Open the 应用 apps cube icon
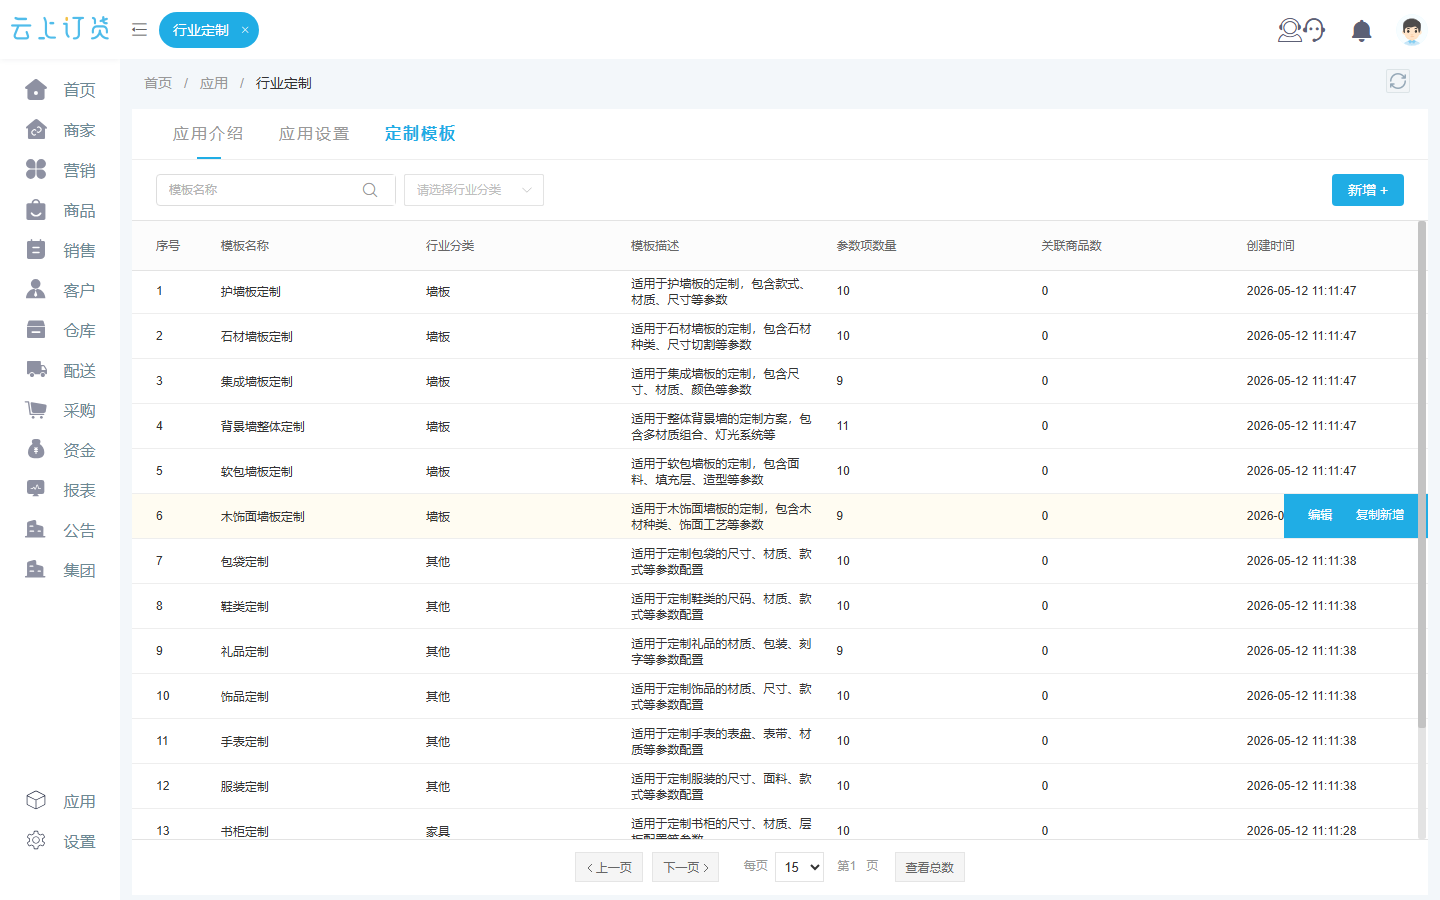Viewport: 1440px width, 900px height. (x=36, y=801)
